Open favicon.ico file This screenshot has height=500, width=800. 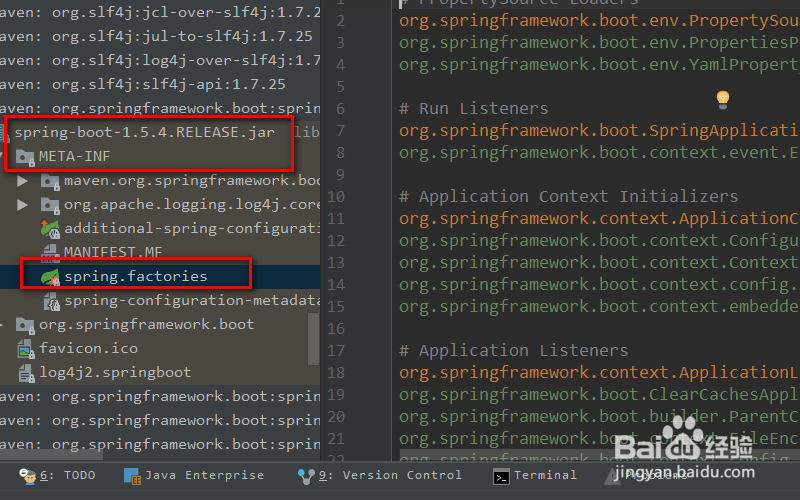(x=89, y=348)
